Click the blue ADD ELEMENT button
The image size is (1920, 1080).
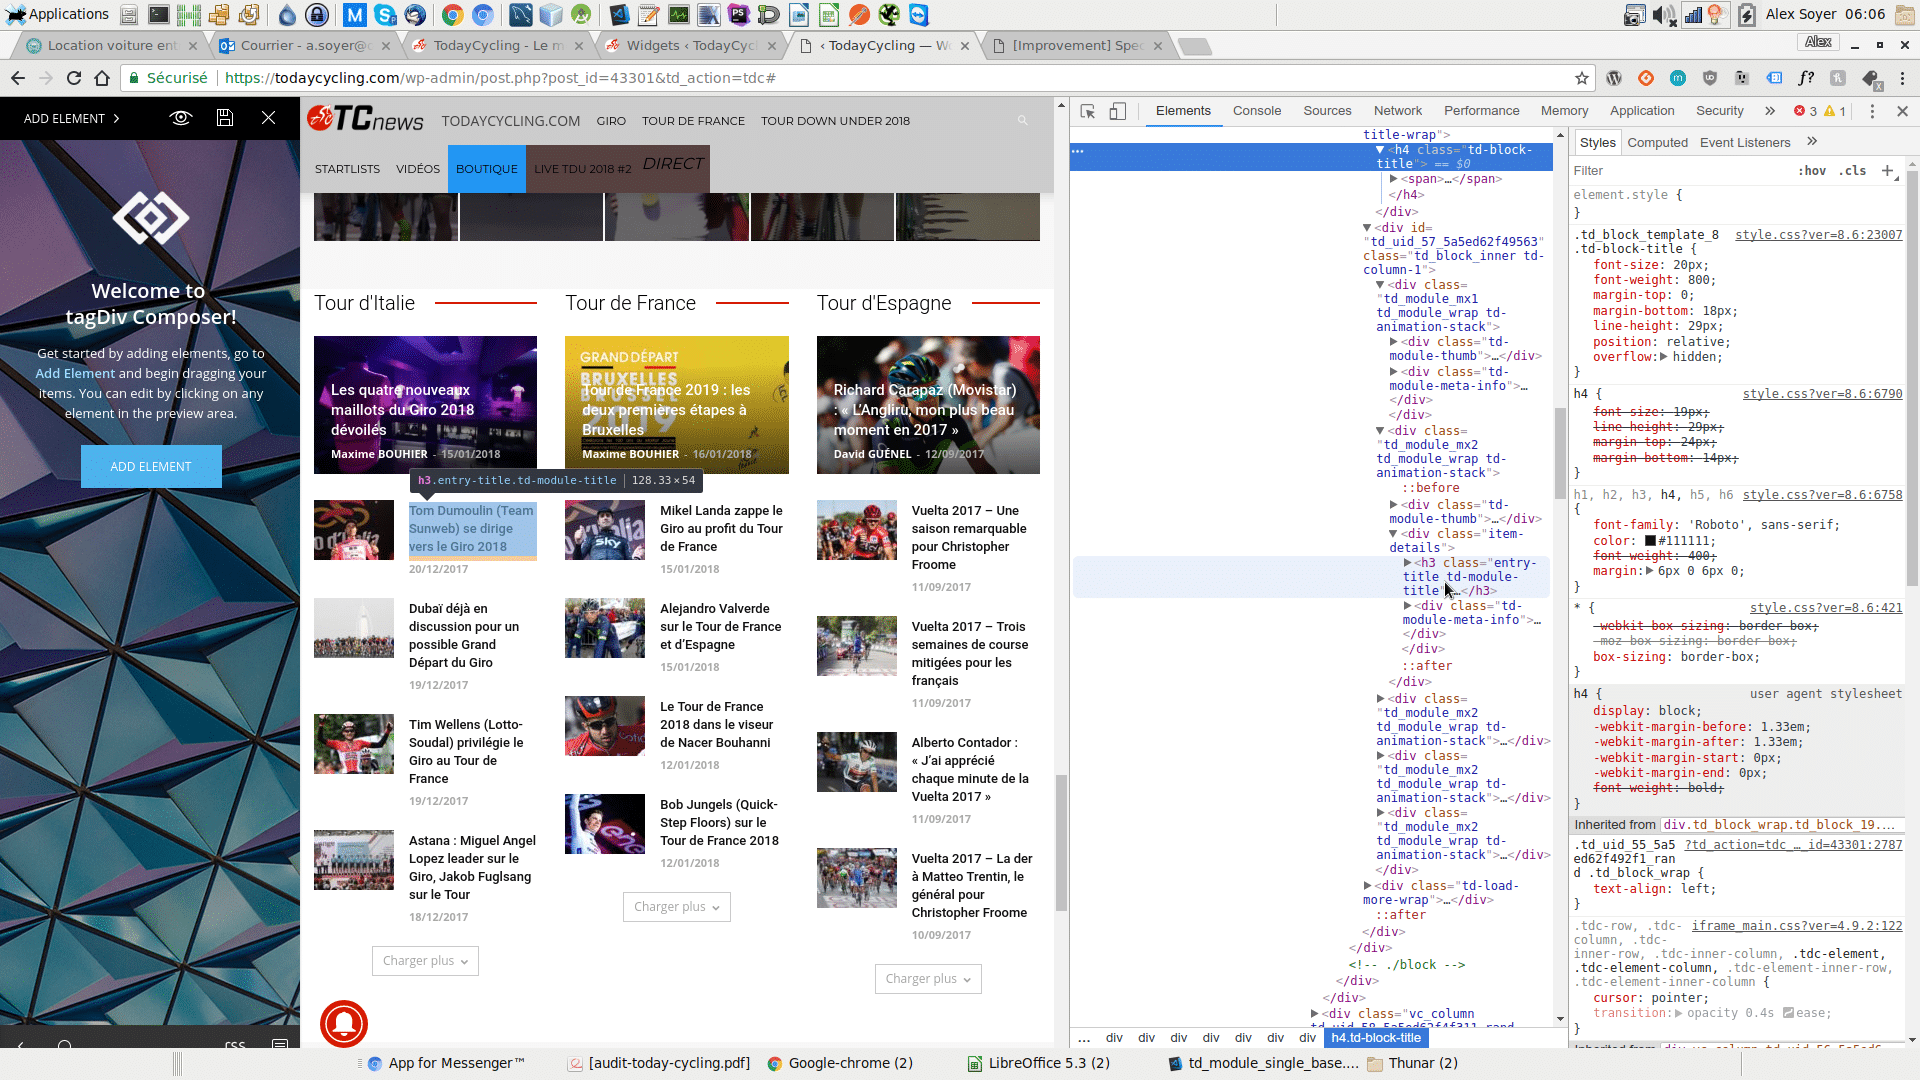pyautogui.click(x=151, y=467)
